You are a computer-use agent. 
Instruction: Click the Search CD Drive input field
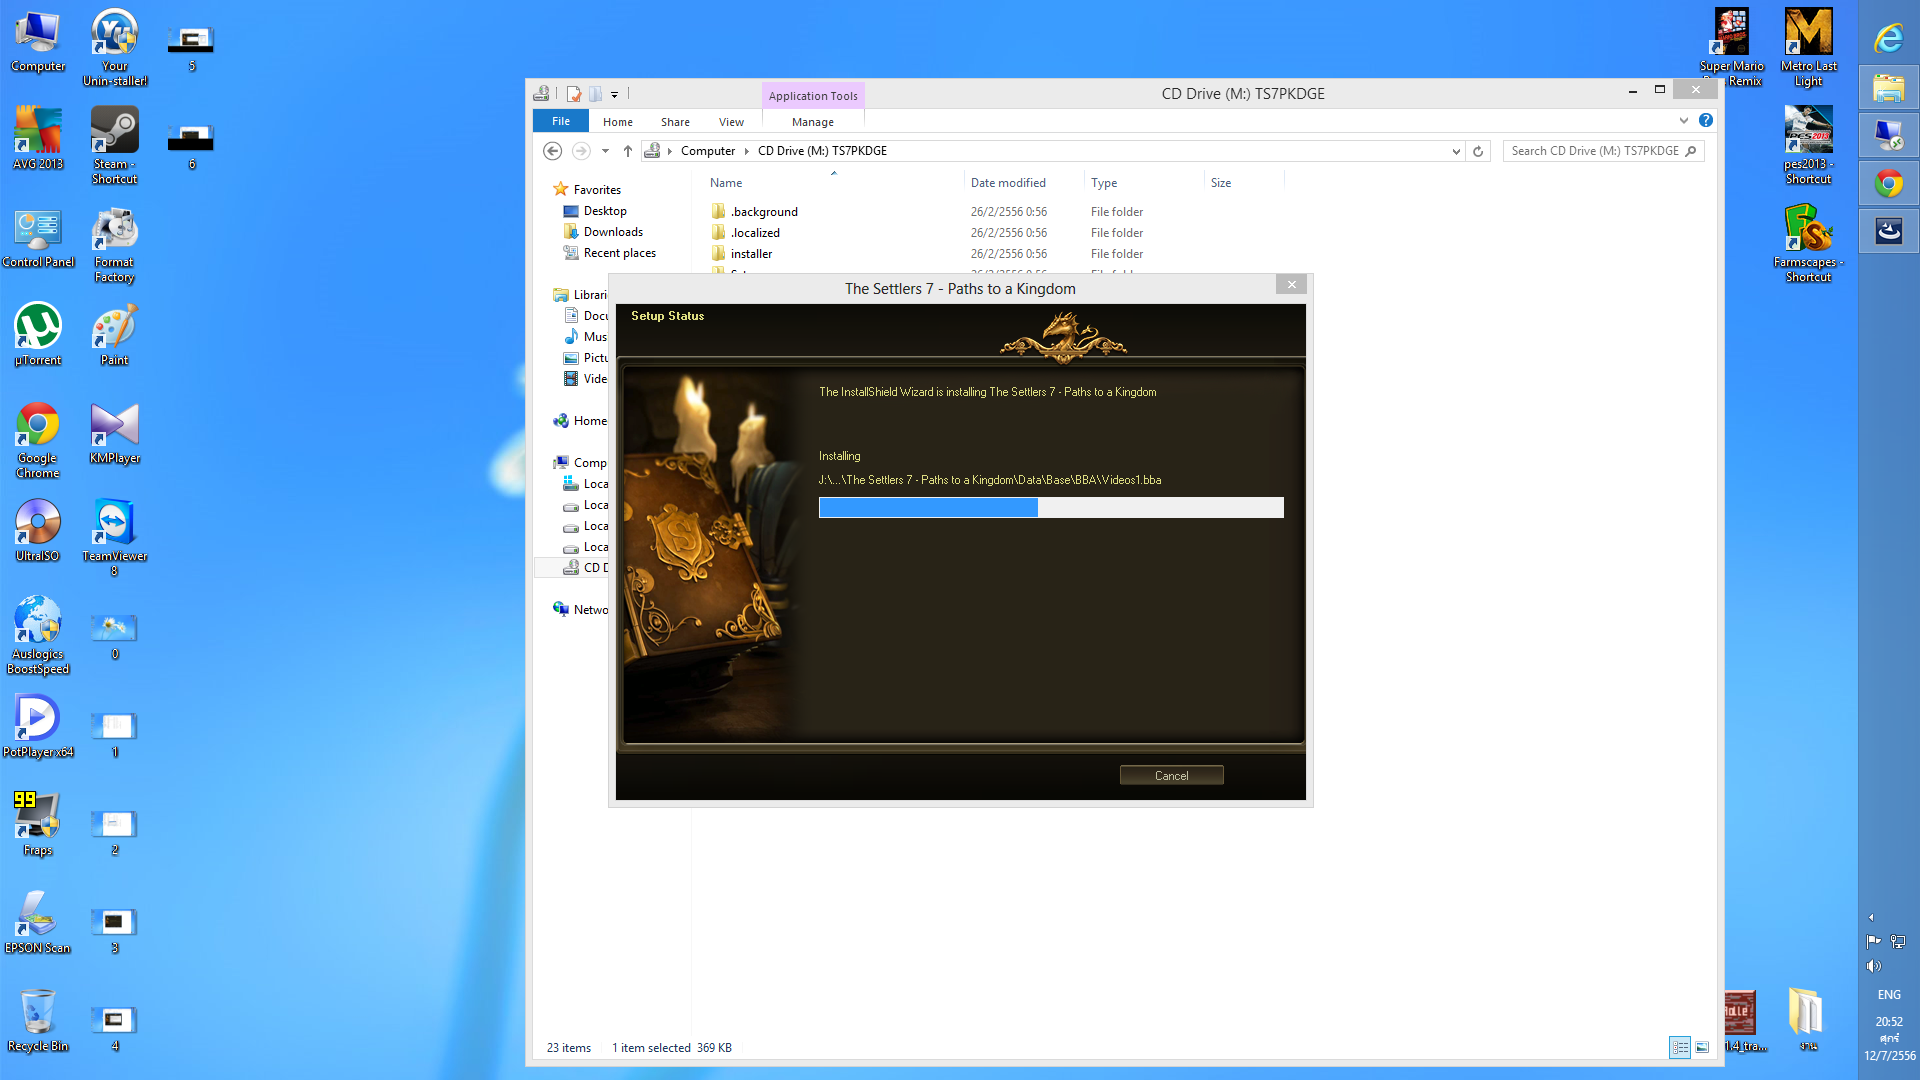(x=1594, y=151)
